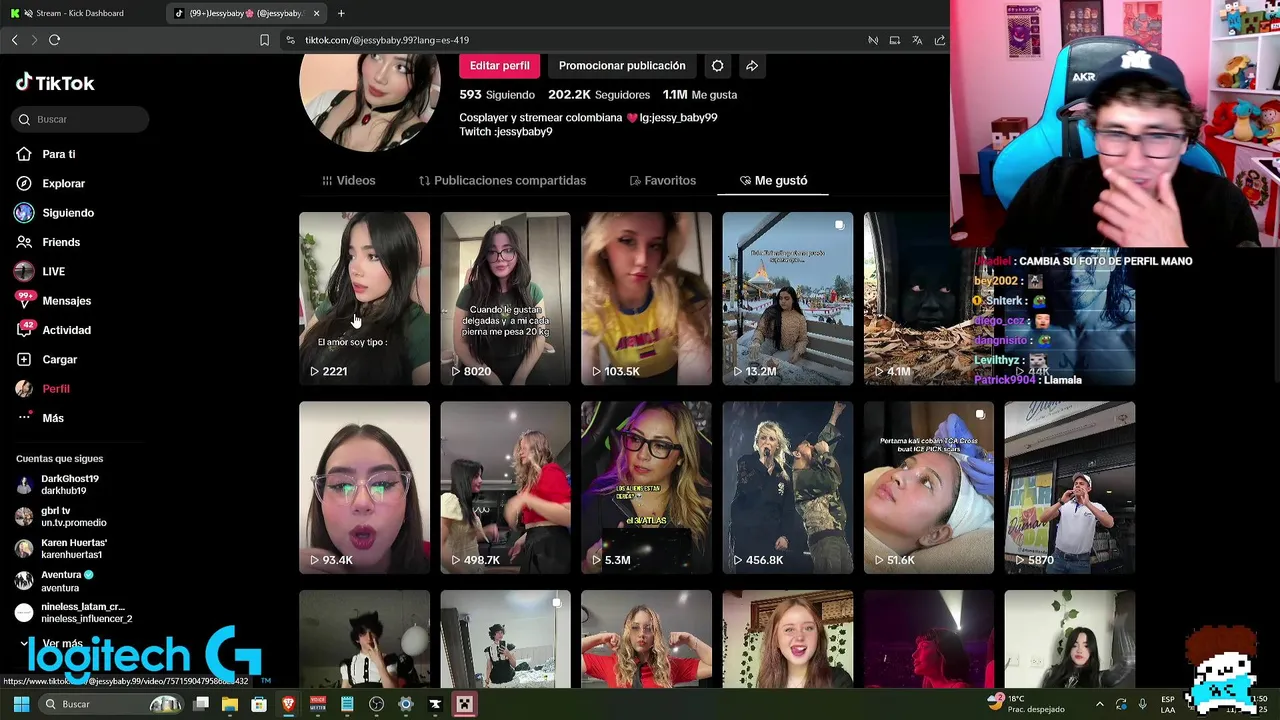Open a new browser tab
This screenshot has width=1280, height=720.
pyautogui.click(x=341, y=13)
